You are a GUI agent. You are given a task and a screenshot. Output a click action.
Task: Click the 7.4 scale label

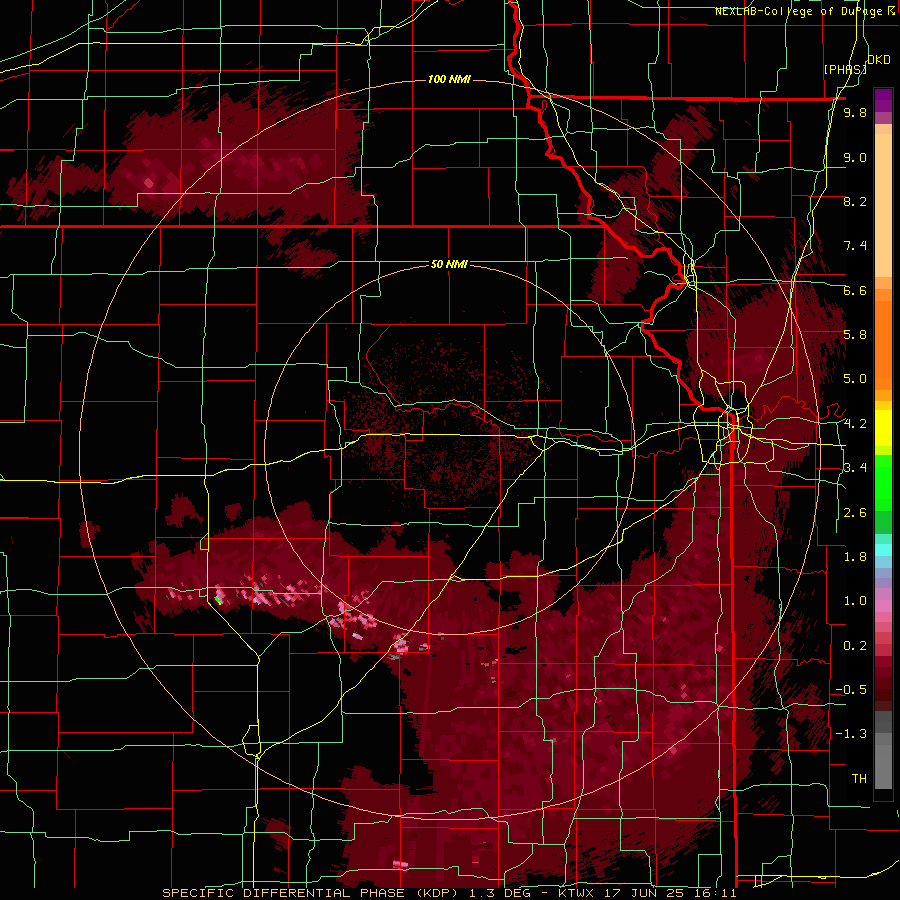point(855,246)
